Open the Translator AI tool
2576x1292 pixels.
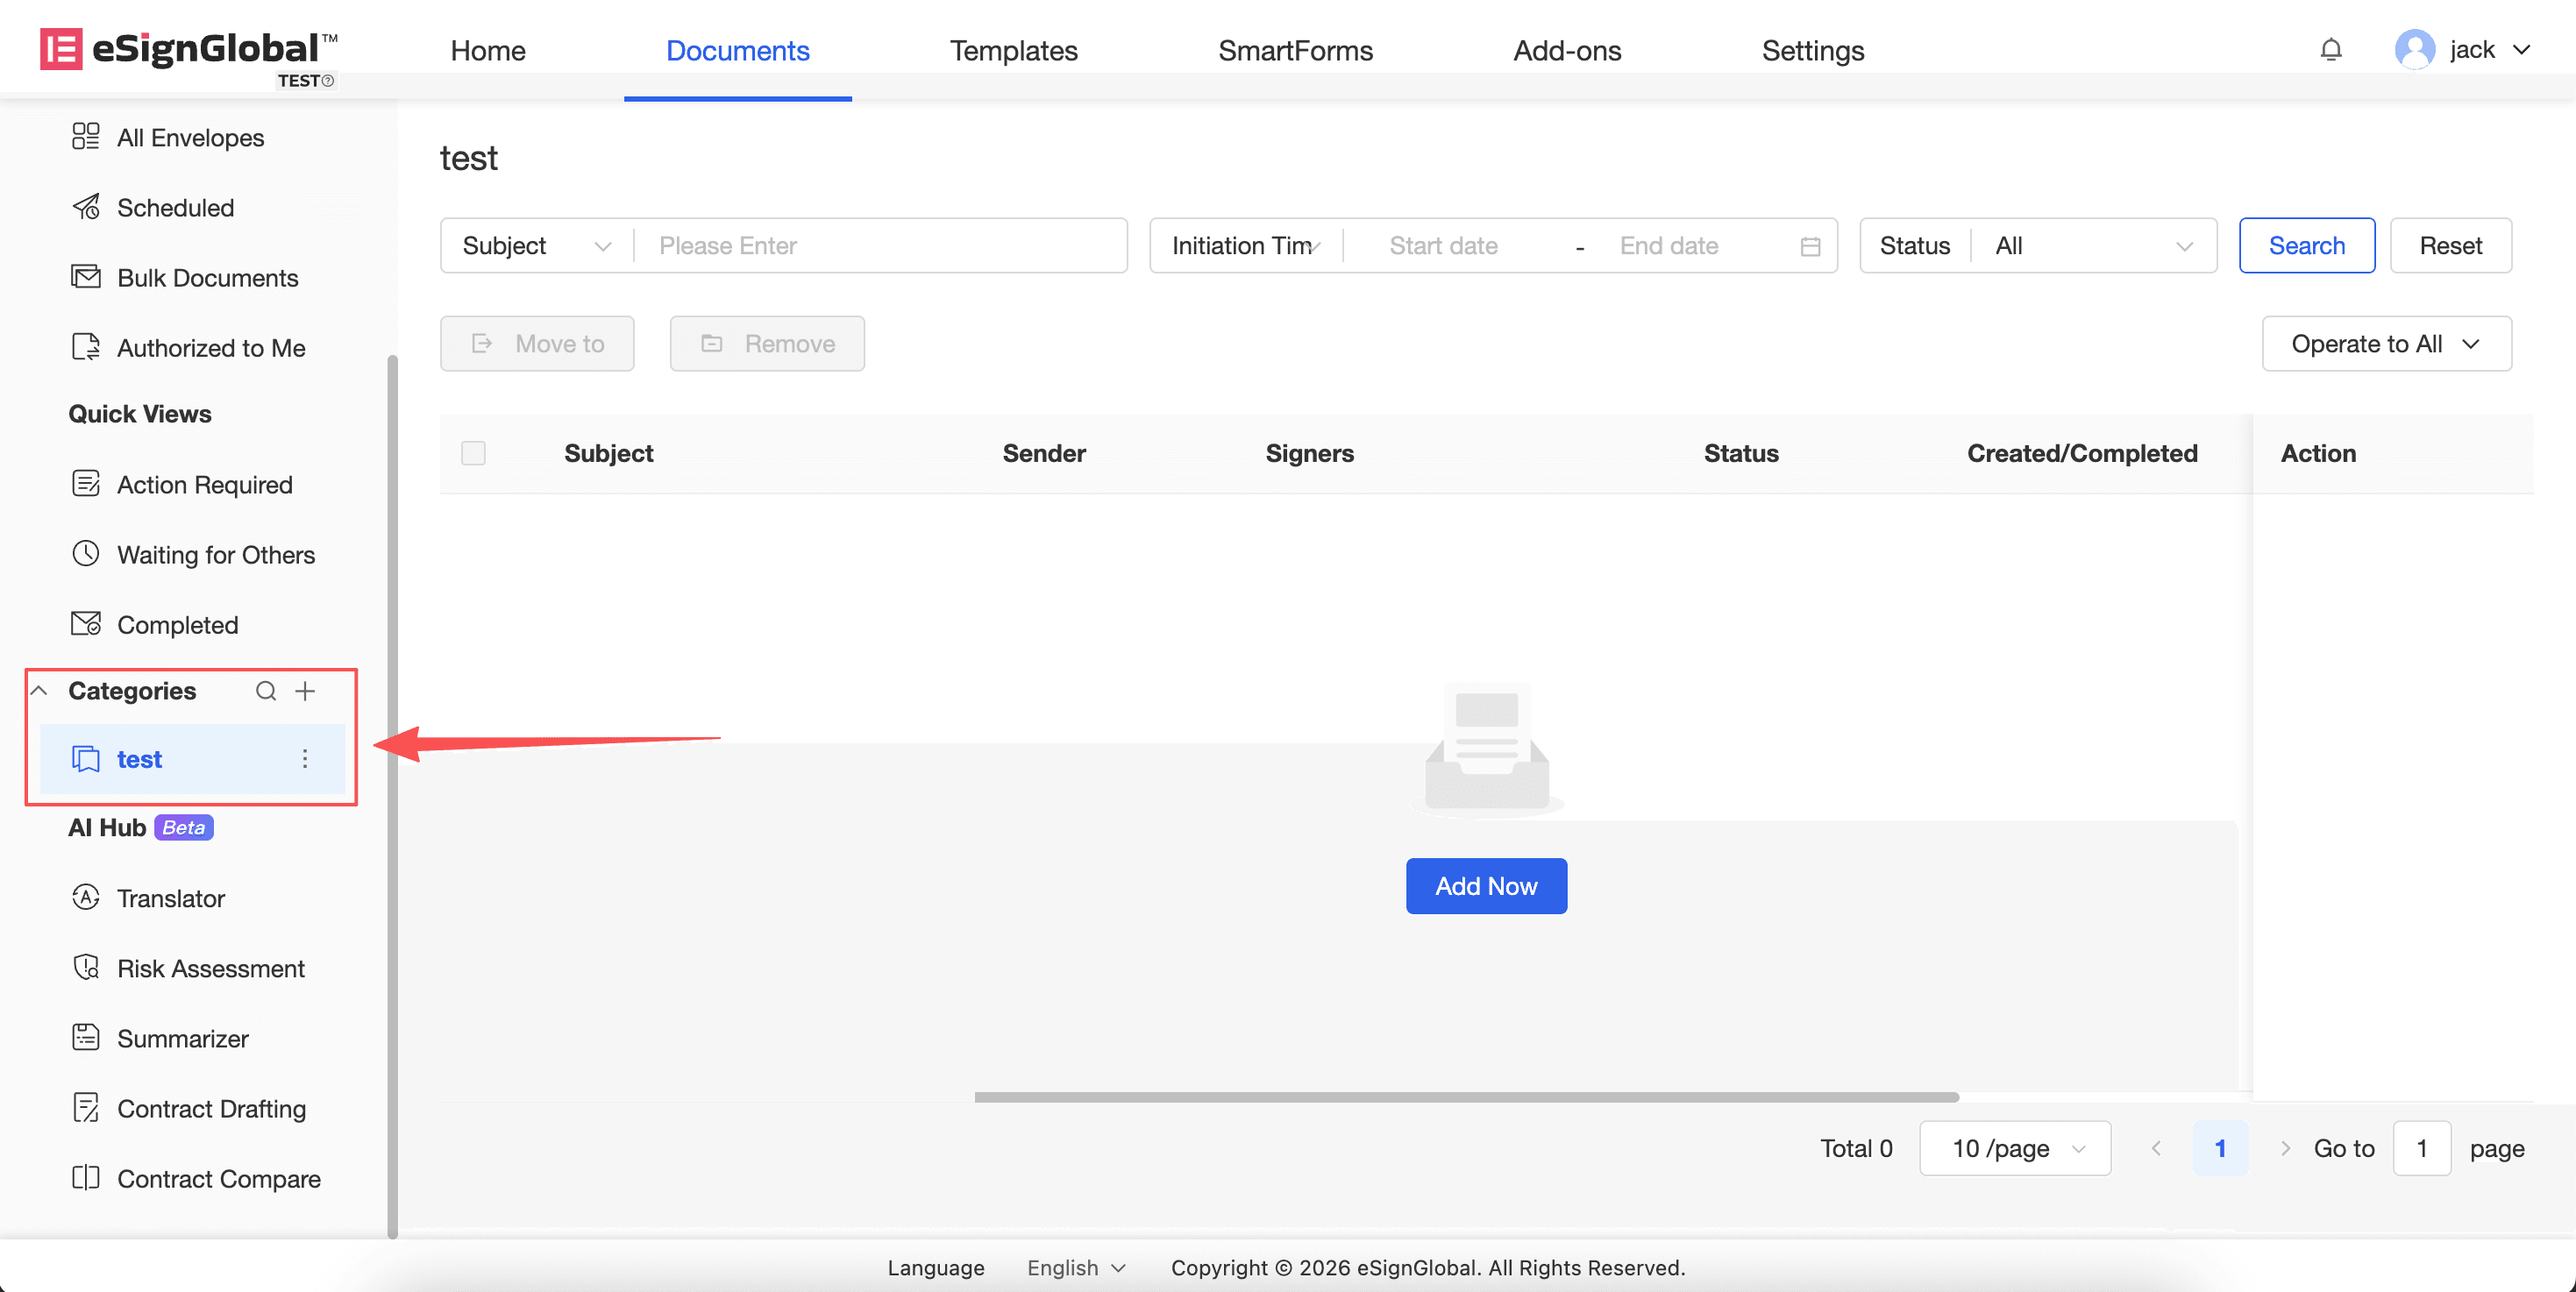point(170,898)
